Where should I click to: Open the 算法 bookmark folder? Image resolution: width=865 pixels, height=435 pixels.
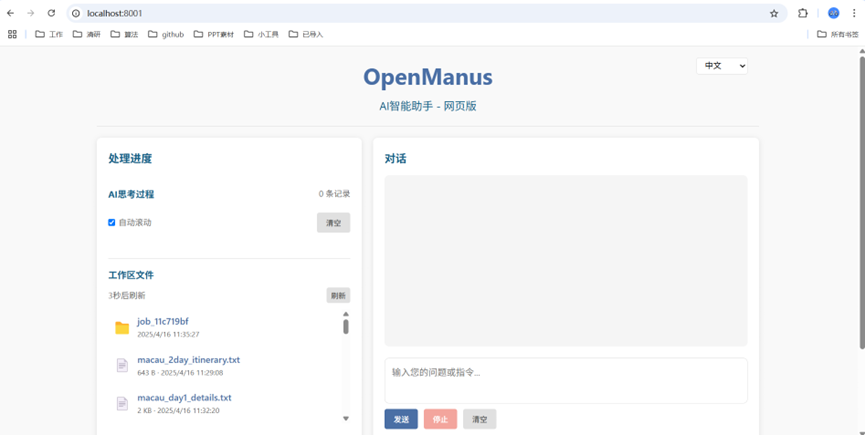tap(124, 34)
